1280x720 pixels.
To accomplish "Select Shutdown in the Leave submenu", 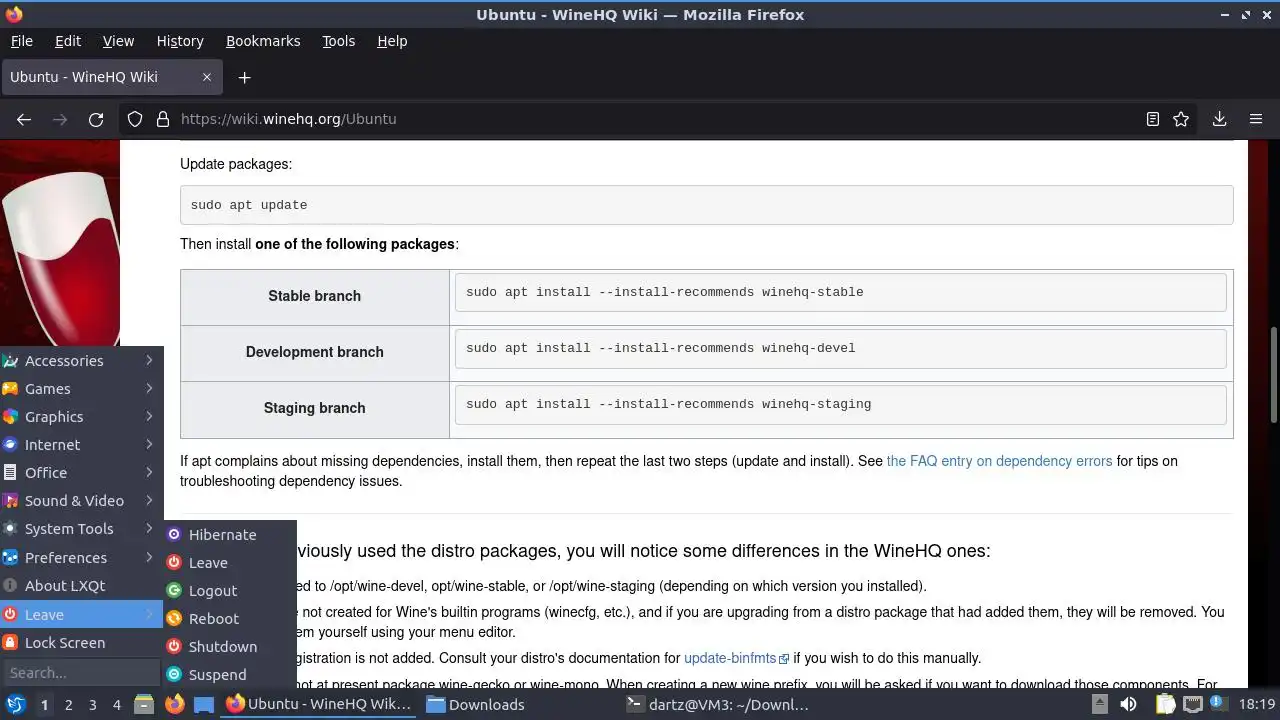I will coord(230,647).
